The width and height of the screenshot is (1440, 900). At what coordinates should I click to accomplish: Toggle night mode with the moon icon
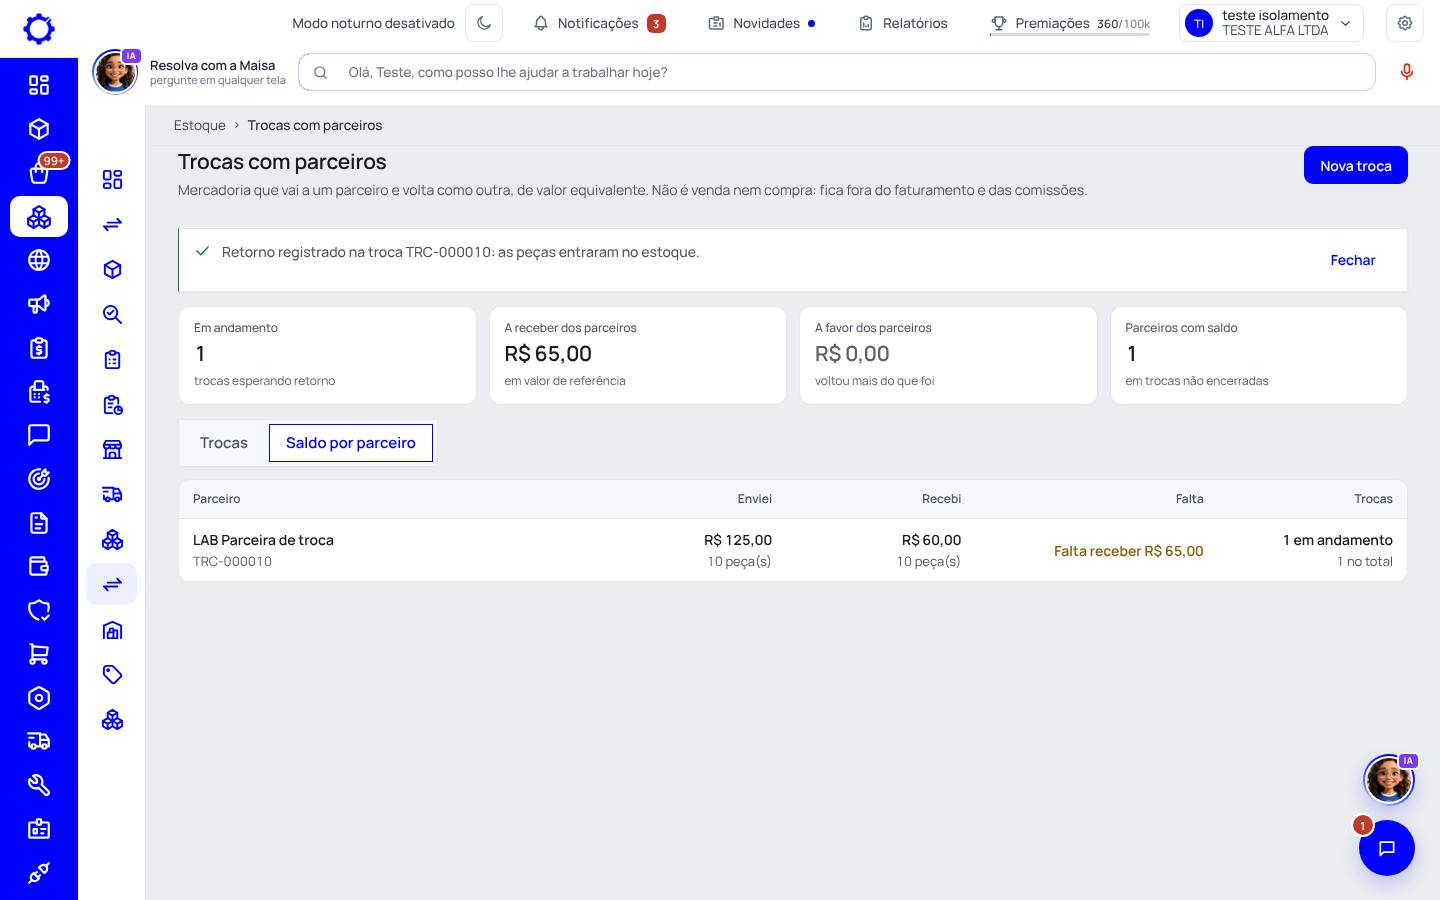484,23
